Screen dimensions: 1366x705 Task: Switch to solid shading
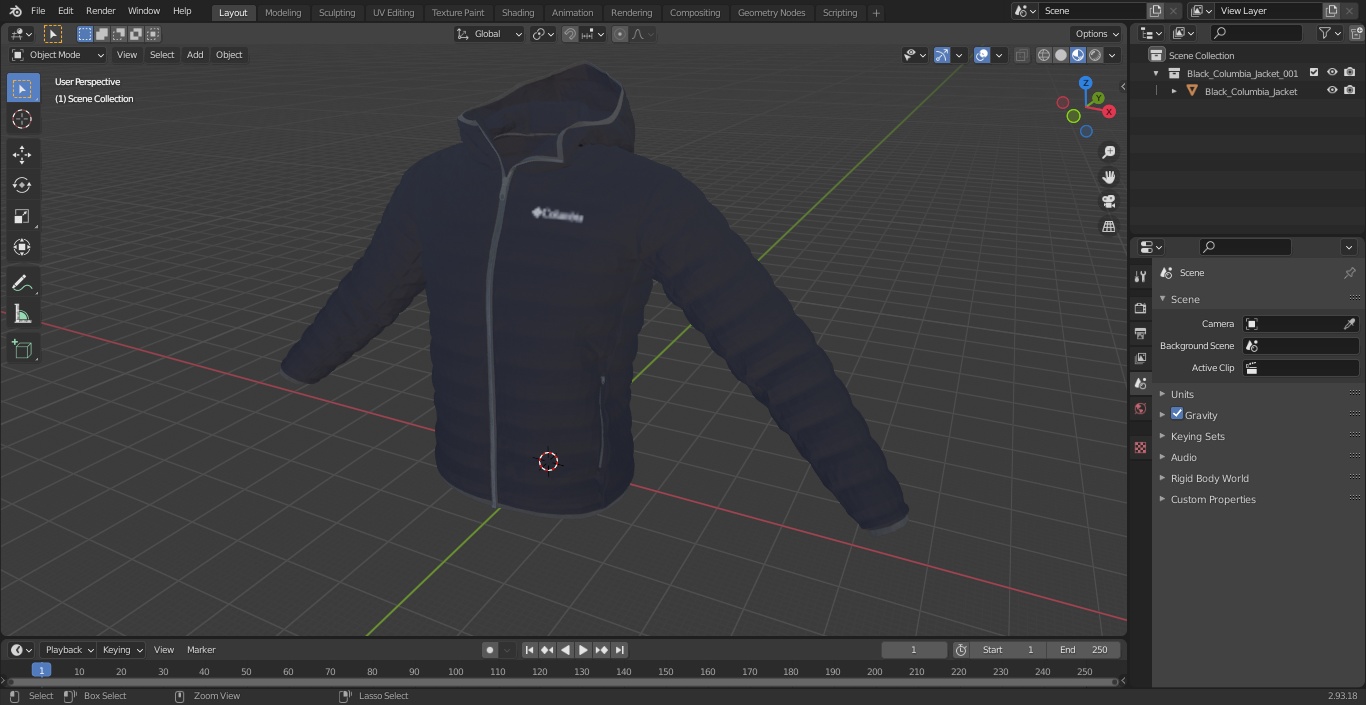(x=1061, y=55)
